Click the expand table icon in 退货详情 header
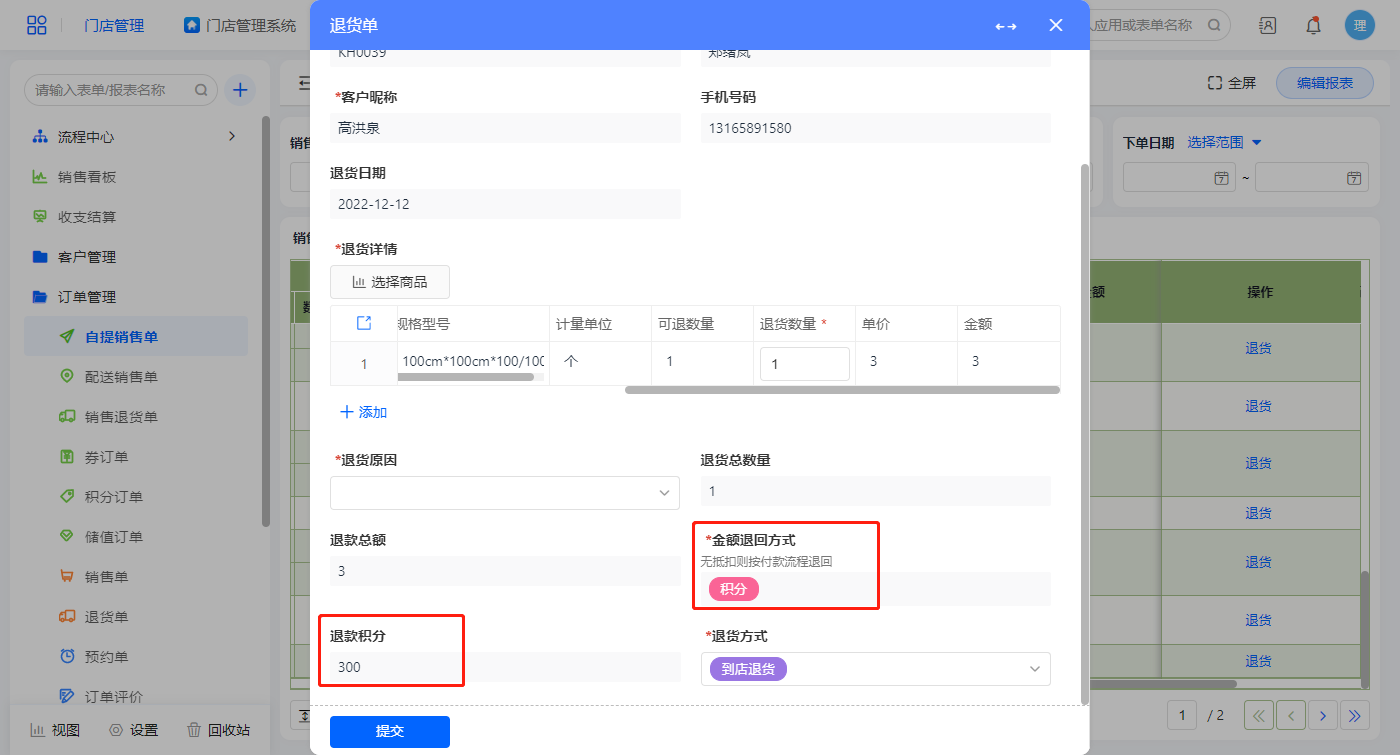The width and height of the screenshot is (1400, 755). coord(364,323)
